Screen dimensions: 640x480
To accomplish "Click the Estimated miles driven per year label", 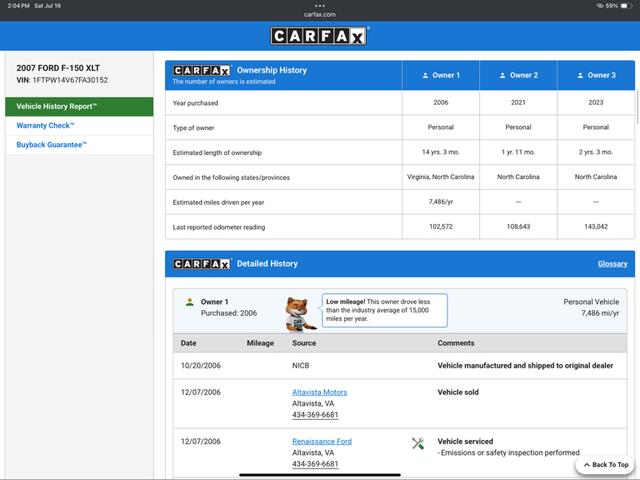I will point(218,202).
